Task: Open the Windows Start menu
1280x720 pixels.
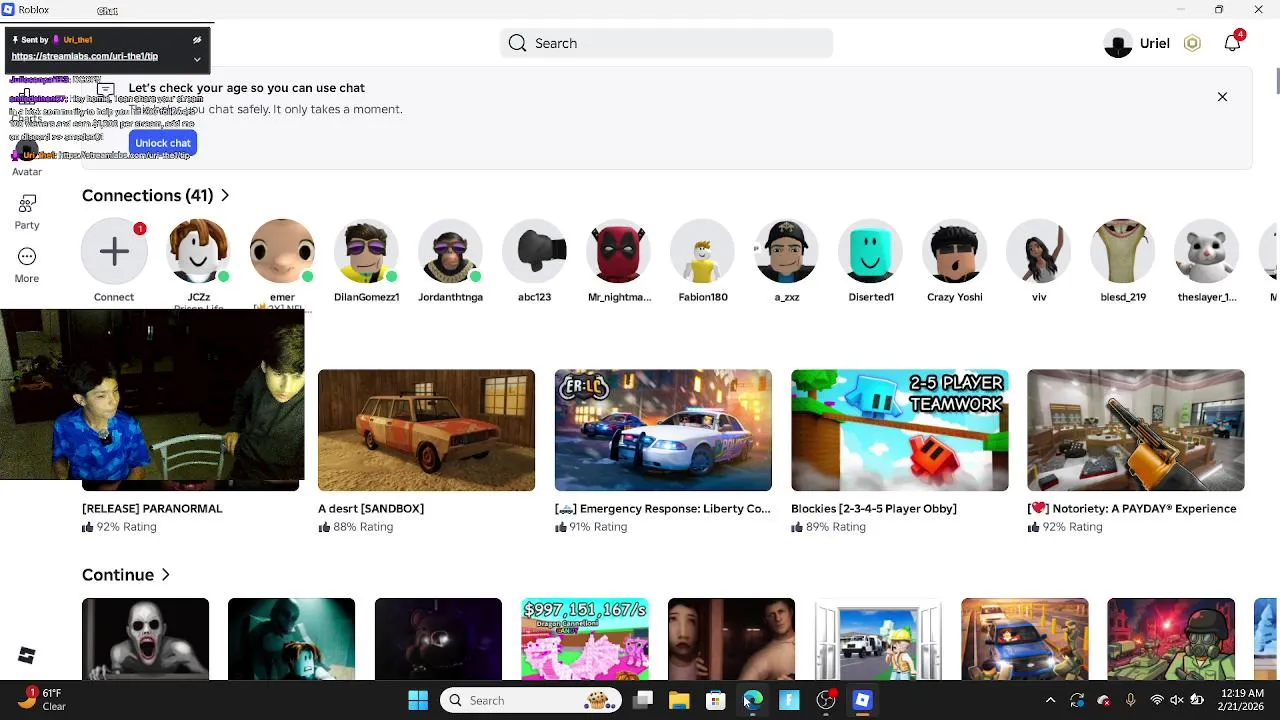Action: [418, 700]
